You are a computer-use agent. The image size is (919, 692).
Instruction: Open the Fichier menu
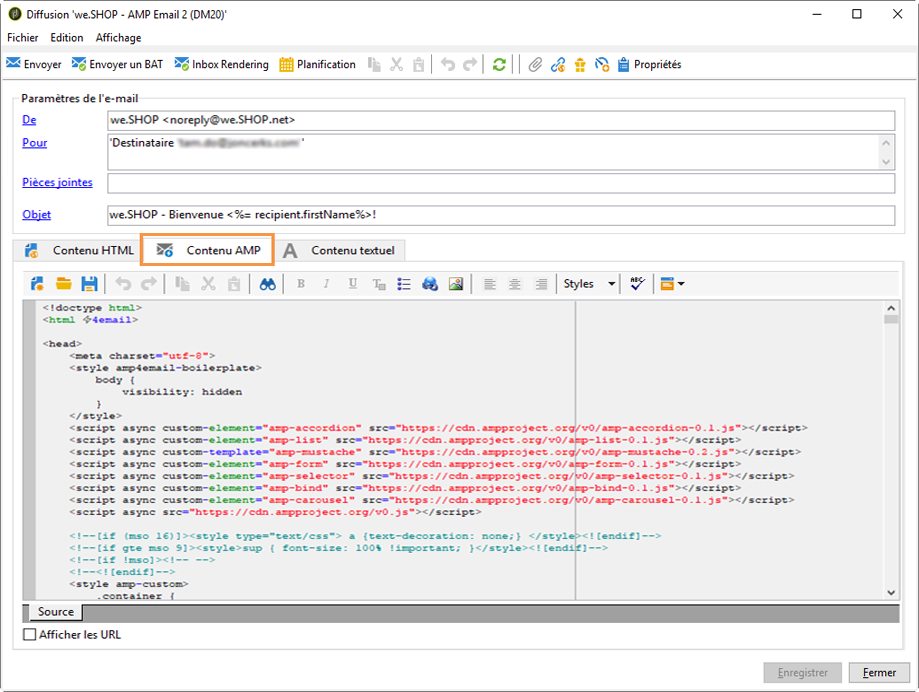point(23,38)
